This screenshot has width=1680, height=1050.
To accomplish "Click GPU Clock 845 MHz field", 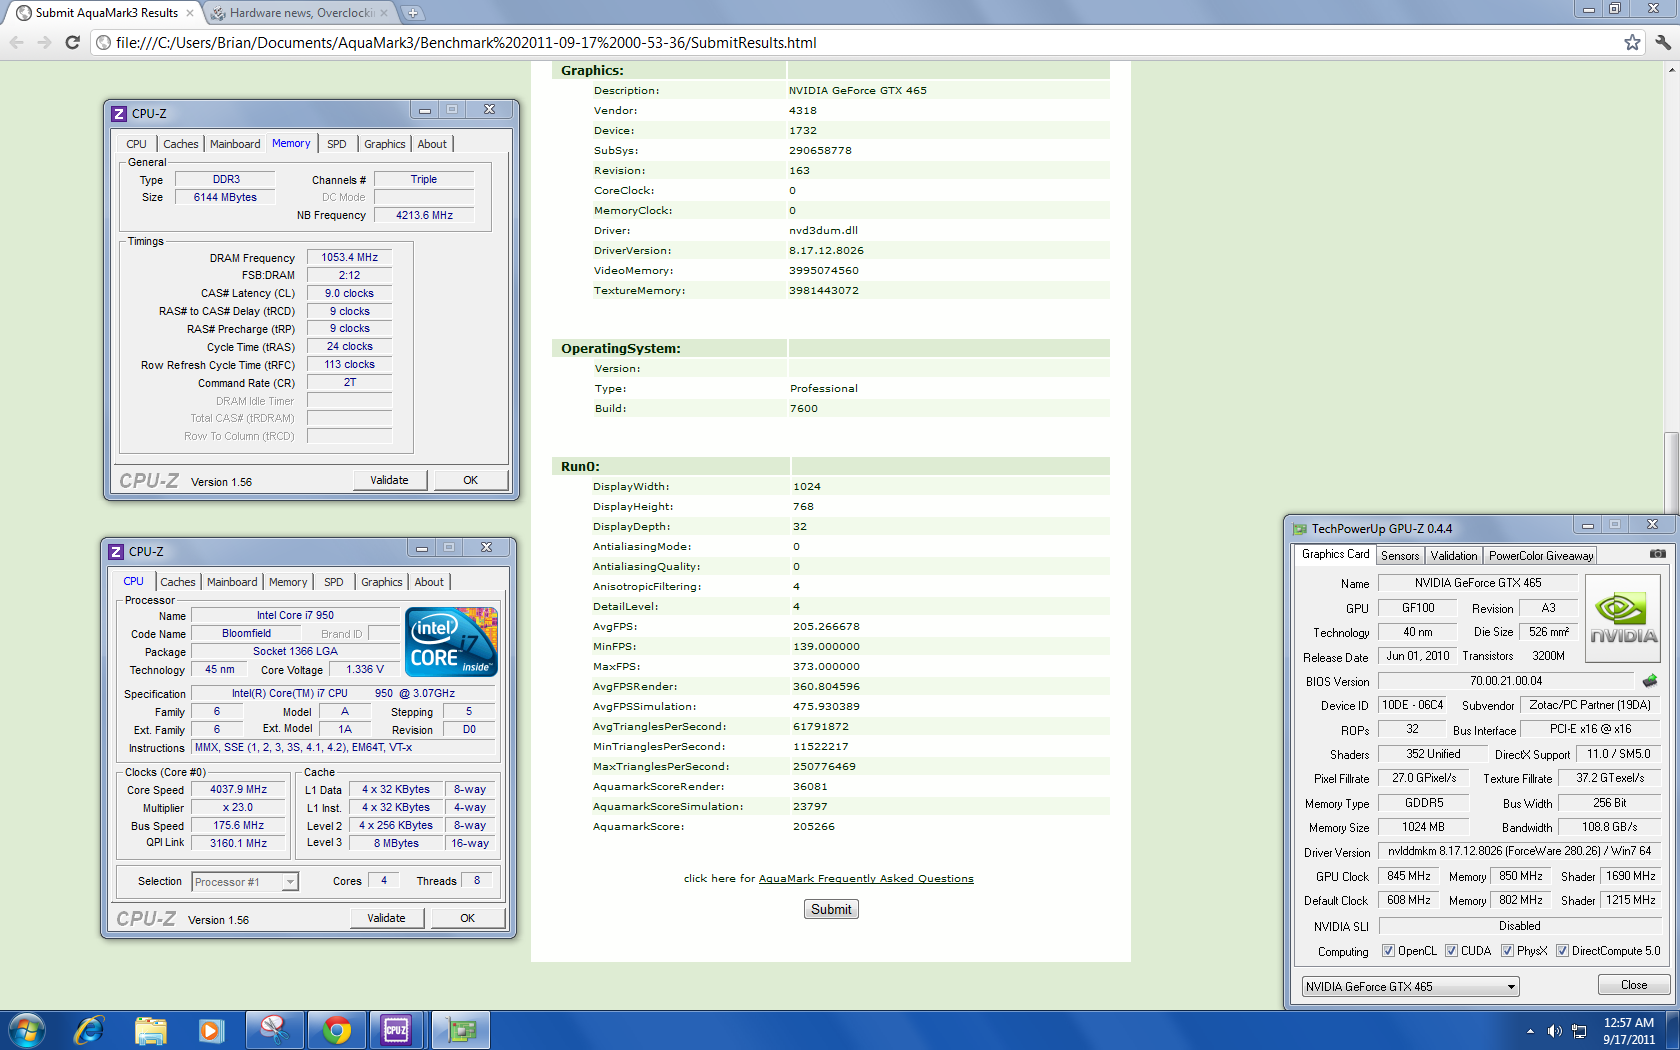I will [1408, 876].
